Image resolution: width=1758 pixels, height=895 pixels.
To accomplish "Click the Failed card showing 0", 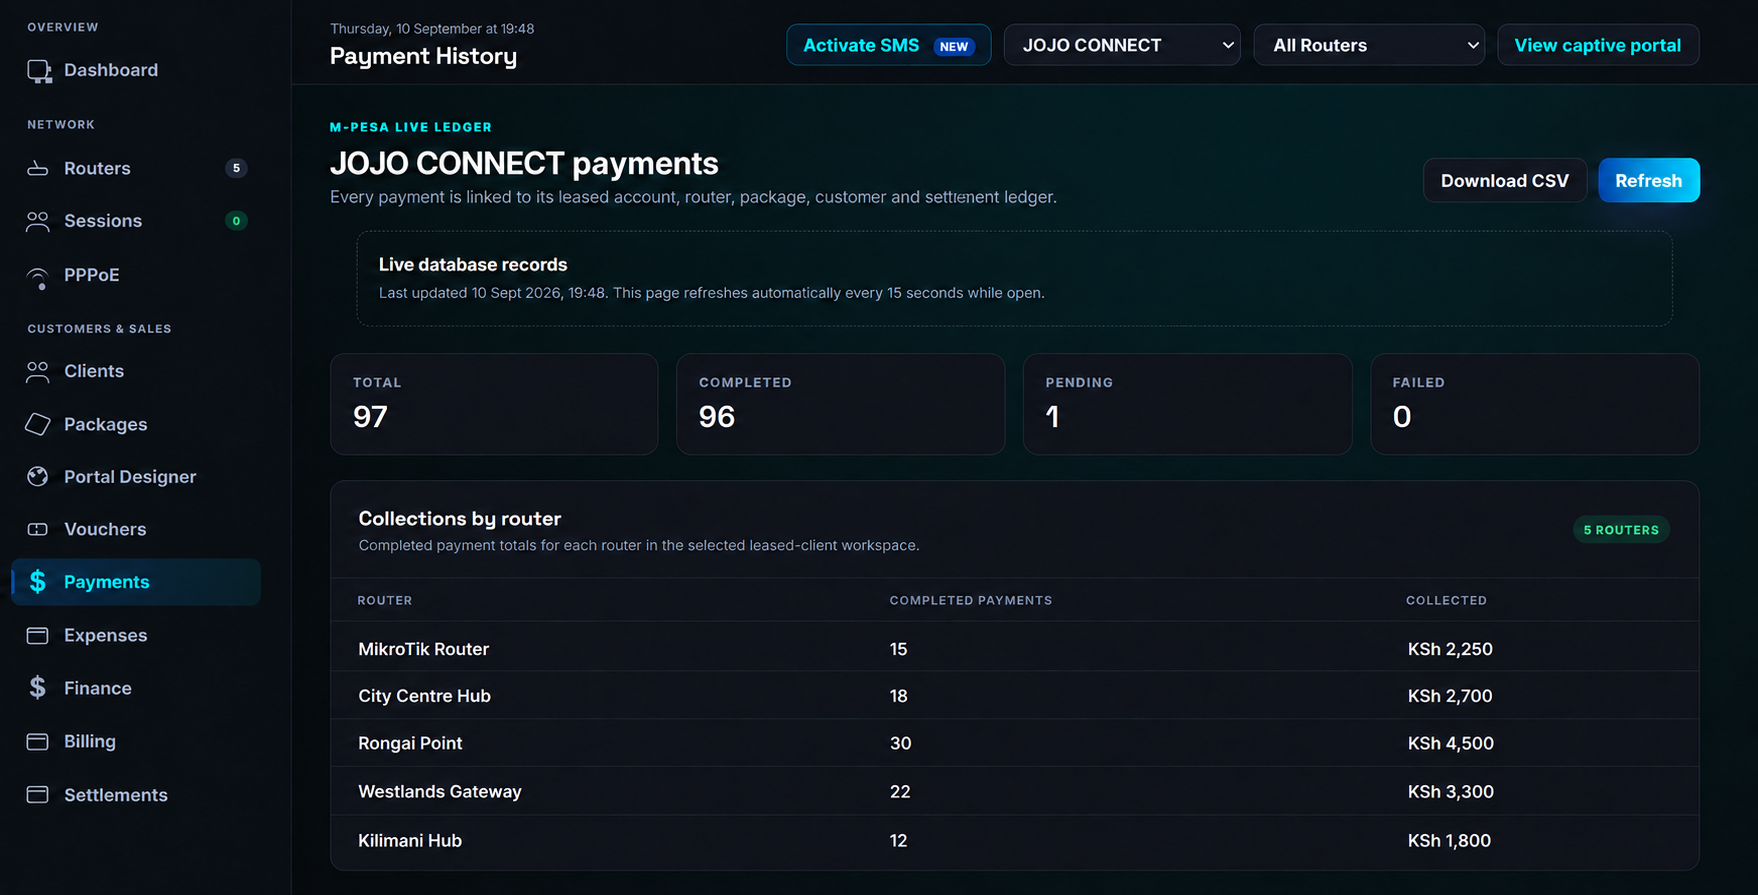I will [x=1534, y=404].
